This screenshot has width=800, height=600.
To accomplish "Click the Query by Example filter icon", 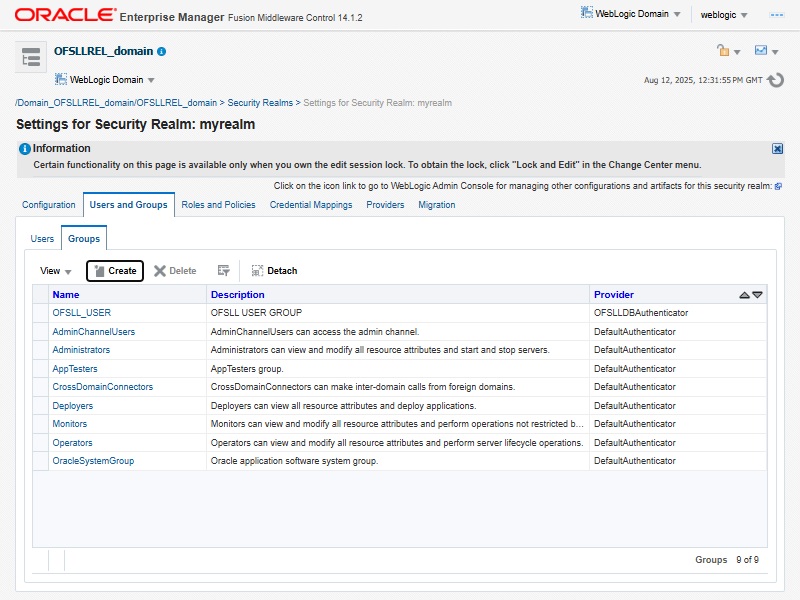I will (224, 271).
